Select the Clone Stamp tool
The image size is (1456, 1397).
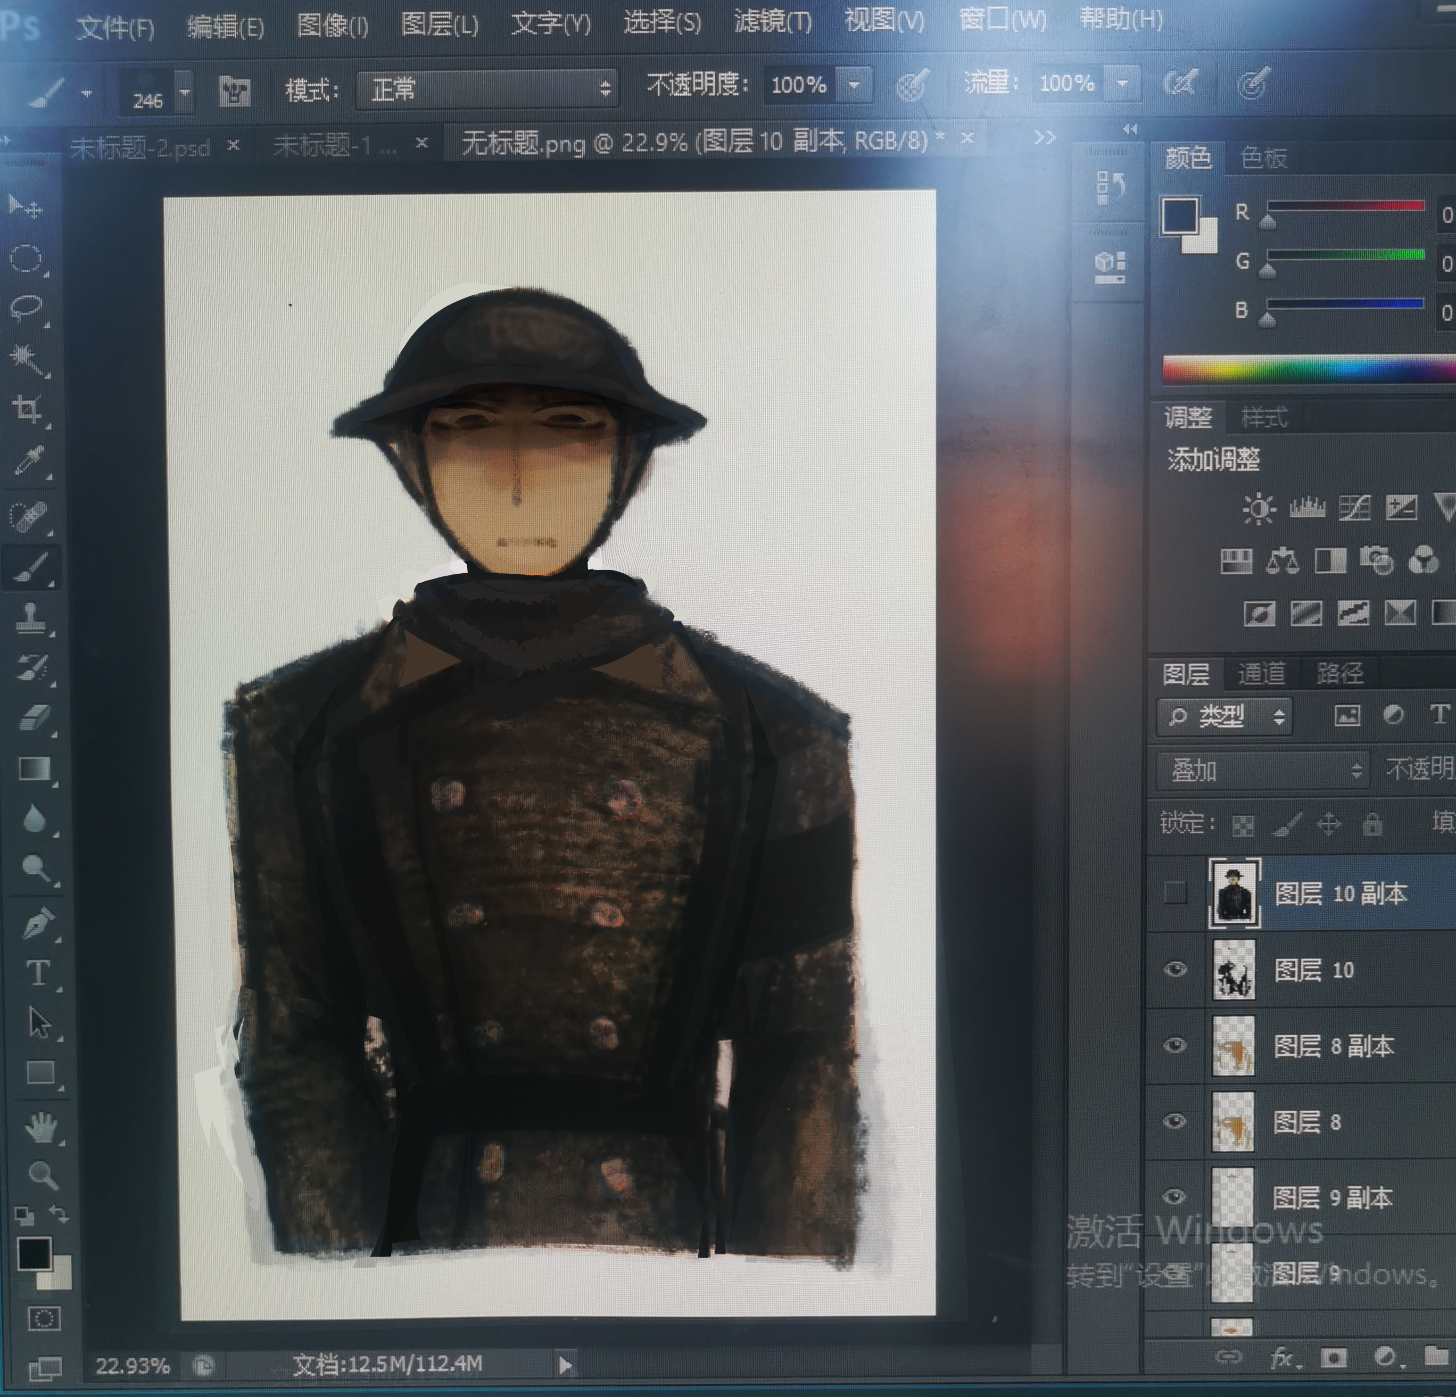point(32,618)
